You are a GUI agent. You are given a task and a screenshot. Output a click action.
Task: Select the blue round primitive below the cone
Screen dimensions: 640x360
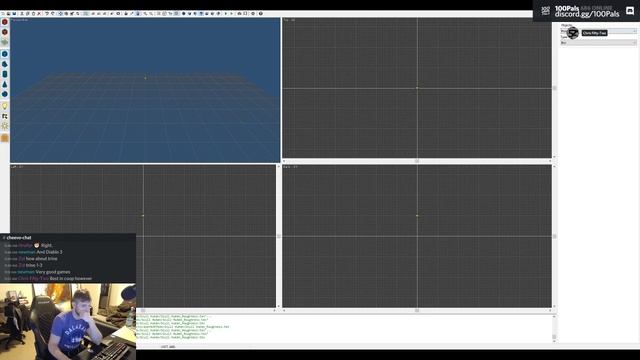pos(4,94)
